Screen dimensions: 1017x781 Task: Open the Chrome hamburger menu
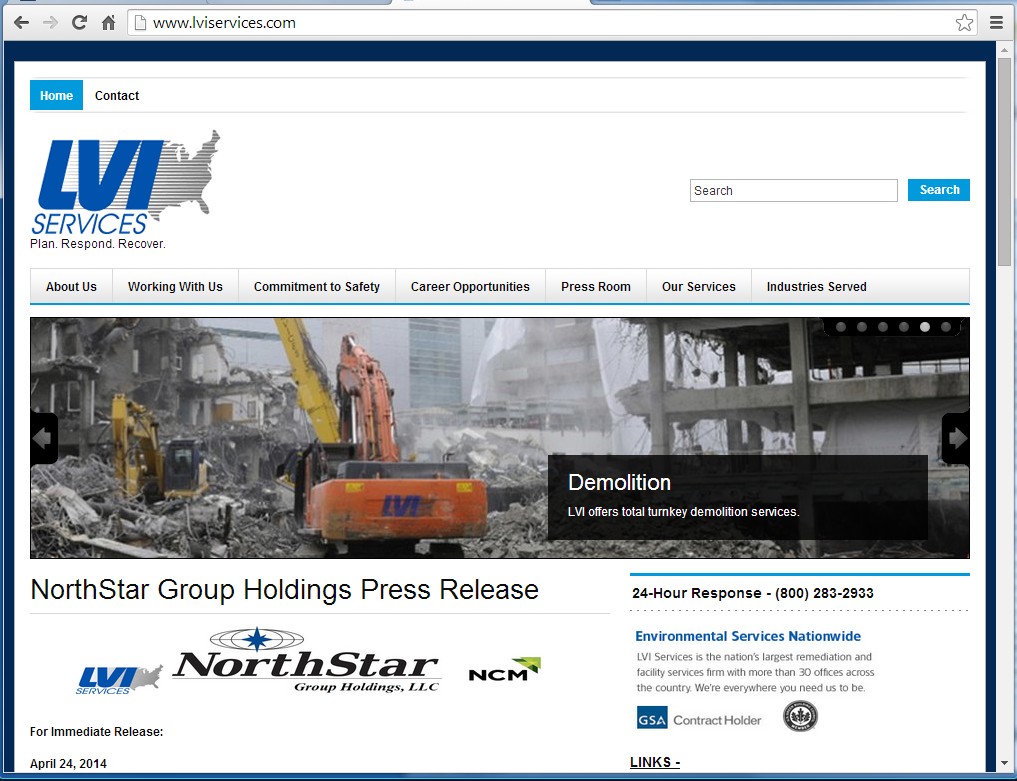point(997,23)
